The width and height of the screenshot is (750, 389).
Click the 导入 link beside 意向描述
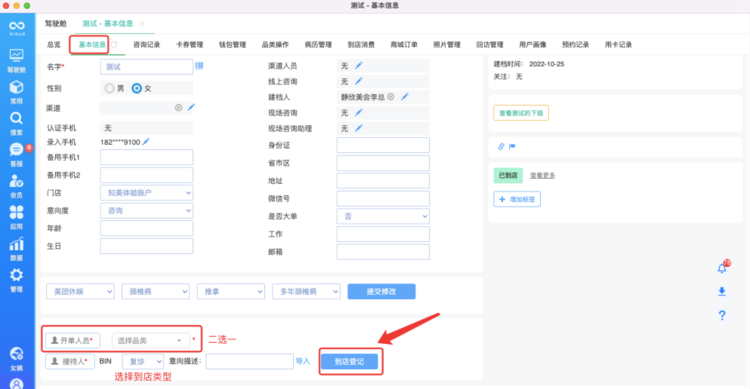[303, 361]
